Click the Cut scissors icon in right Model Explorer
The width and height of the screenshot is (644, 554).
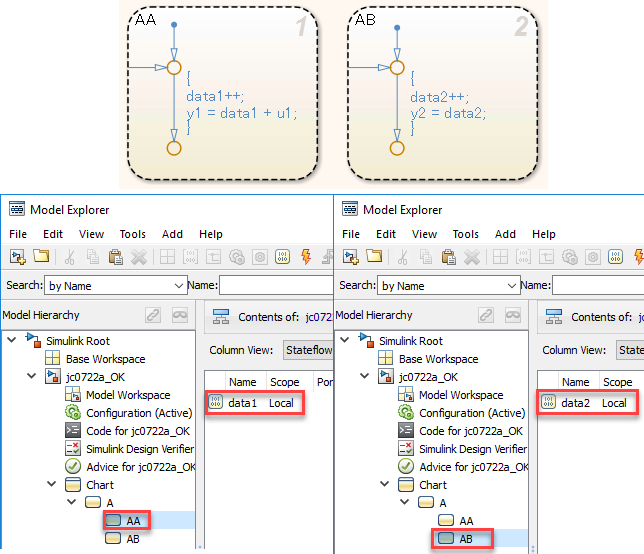tap(402, 257)
